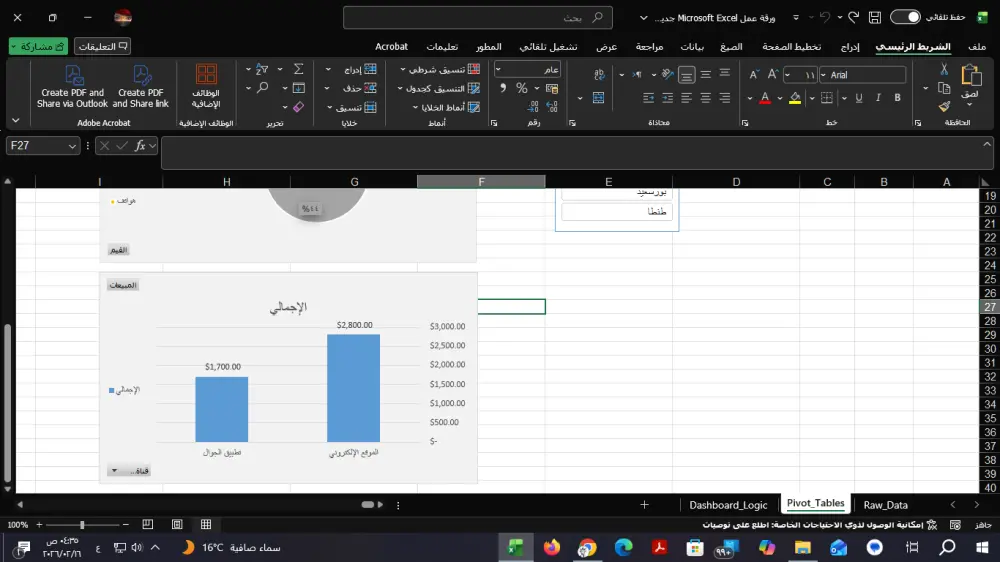Click the Find and Select magnifier icon

coord(262,88)
